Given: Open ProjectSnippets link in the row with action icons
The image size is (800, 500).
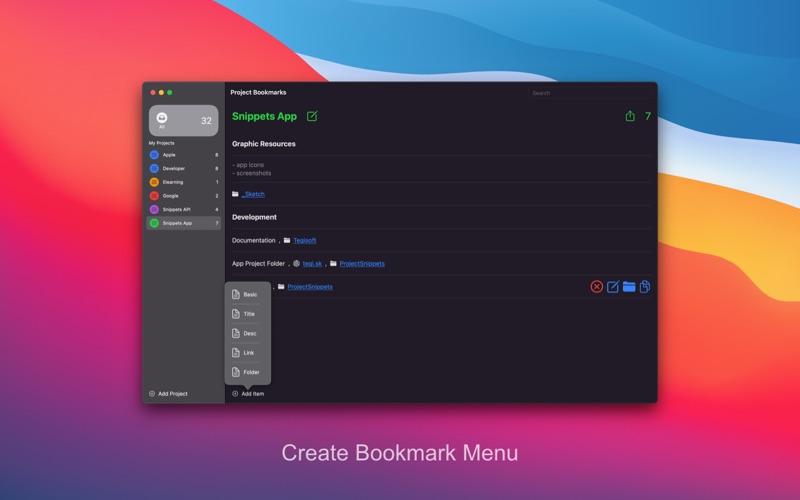Looking at the screenshot, I should point(310,287).
